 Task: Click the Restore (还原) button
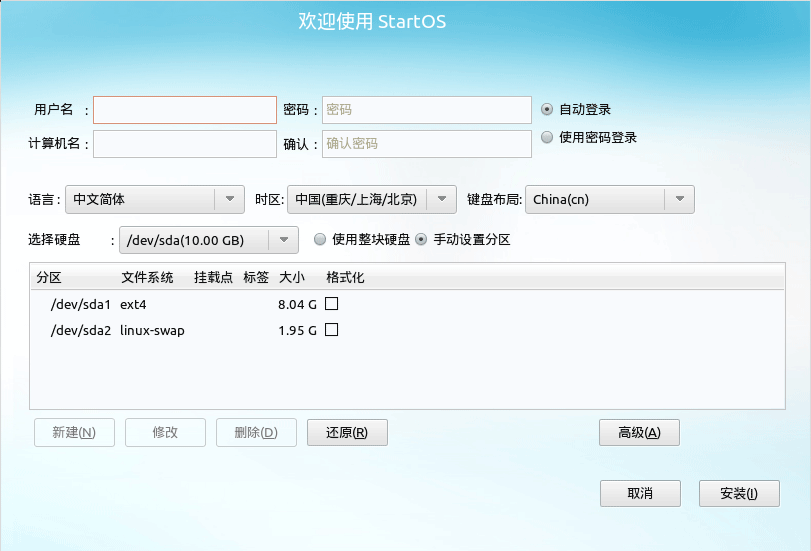point(347,433)
